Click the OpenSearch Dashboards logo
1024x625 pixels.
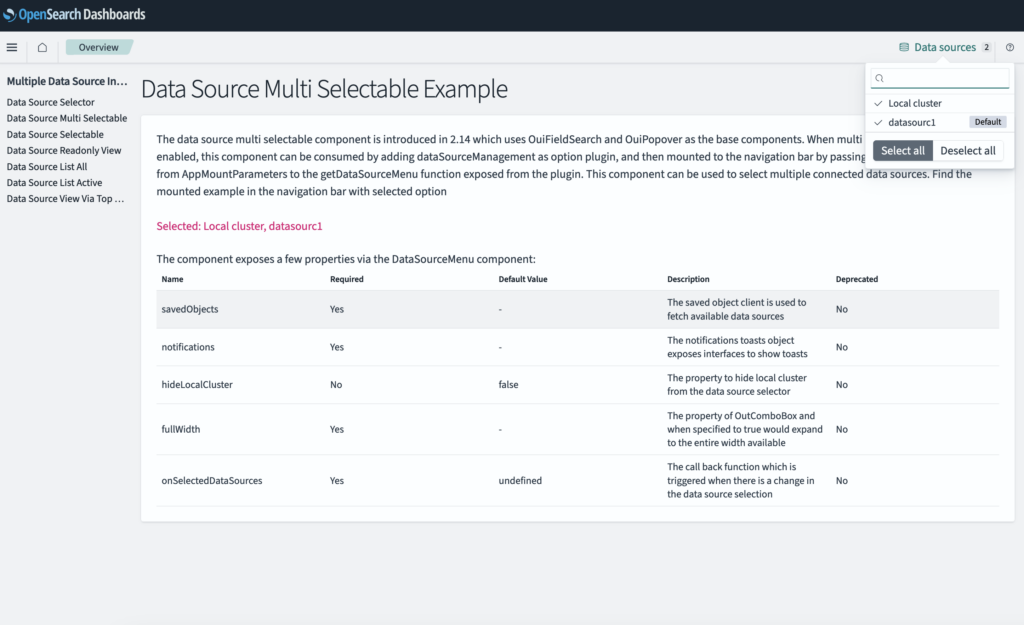click(x=75, y=15)
